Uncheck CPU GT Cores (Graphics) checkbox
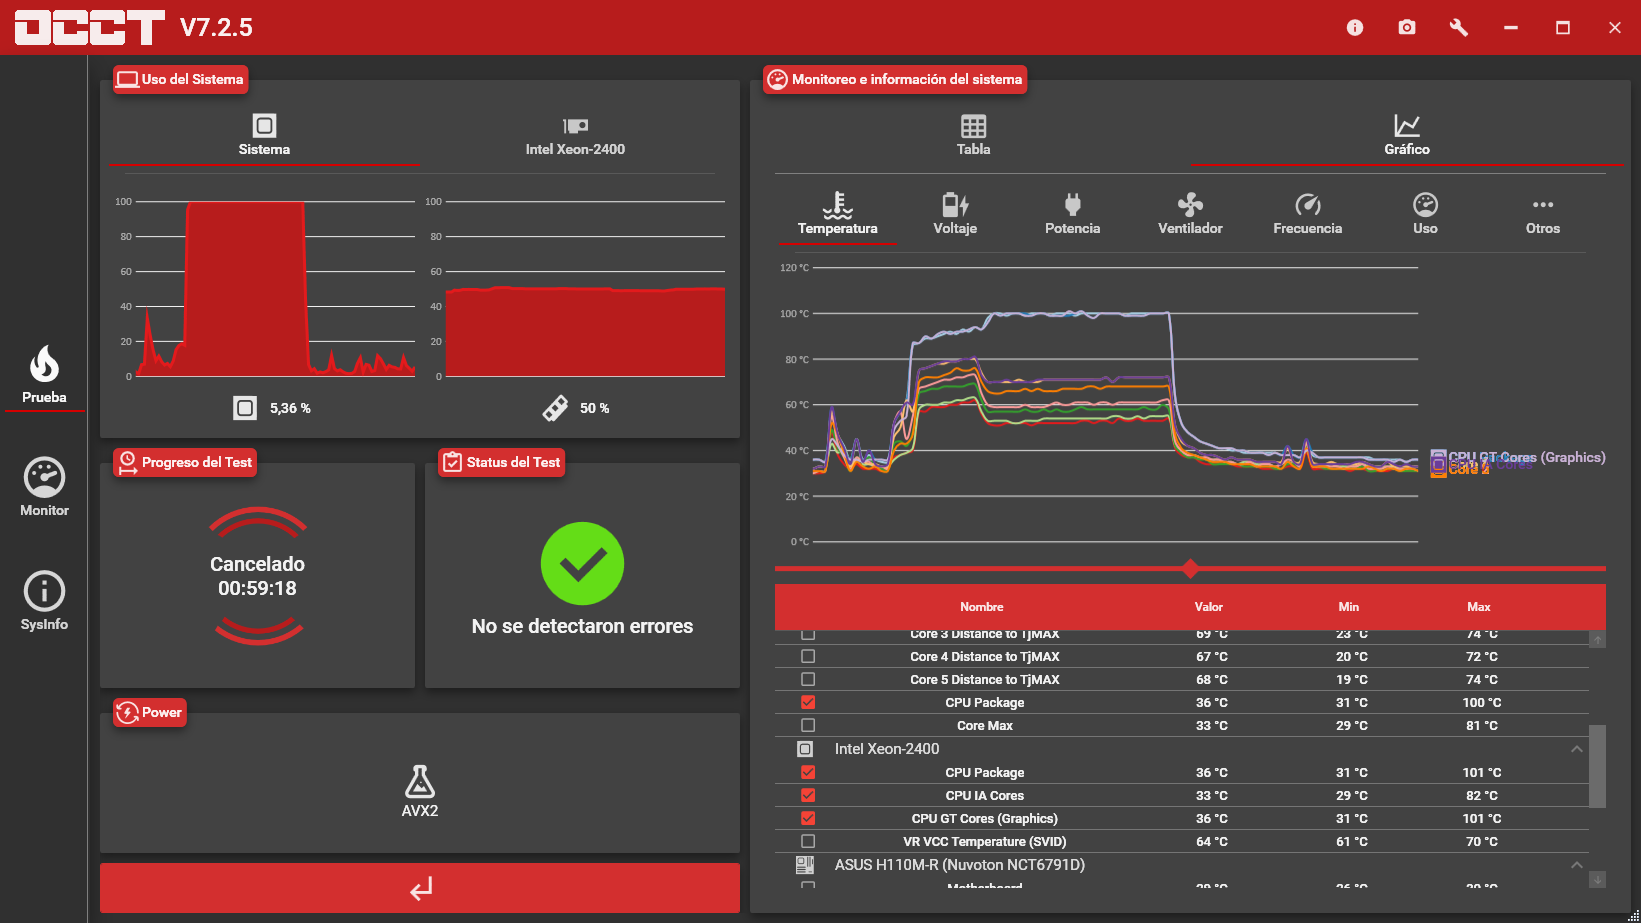The width and height of the screenshot is (1641, 923). point(808,818)
